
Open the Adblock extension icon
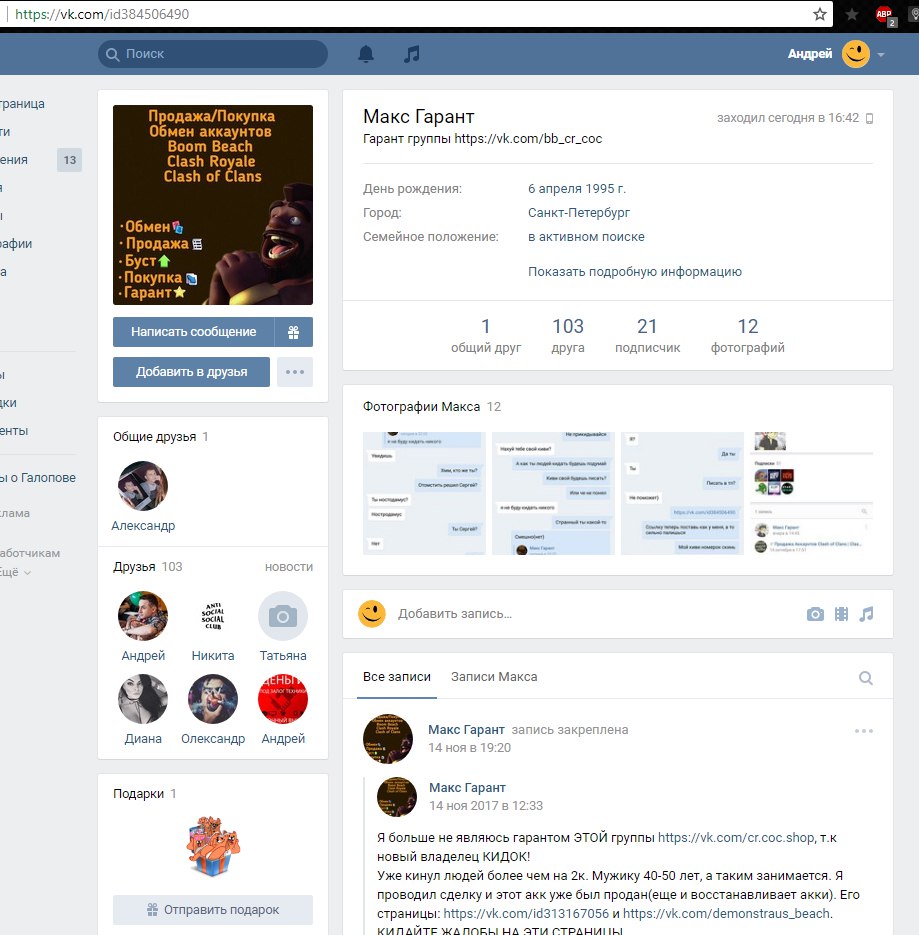(884, 14)
